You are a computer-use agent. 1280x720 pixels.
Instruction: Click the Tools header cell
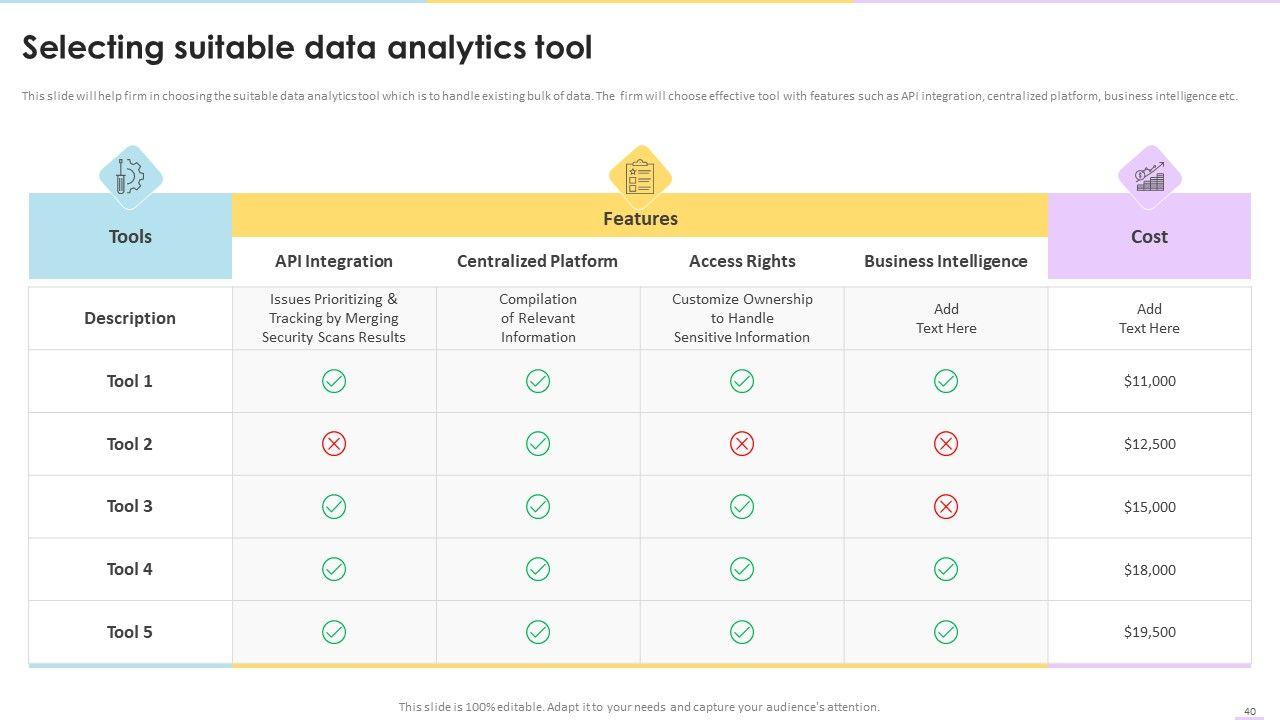(130, 237)
